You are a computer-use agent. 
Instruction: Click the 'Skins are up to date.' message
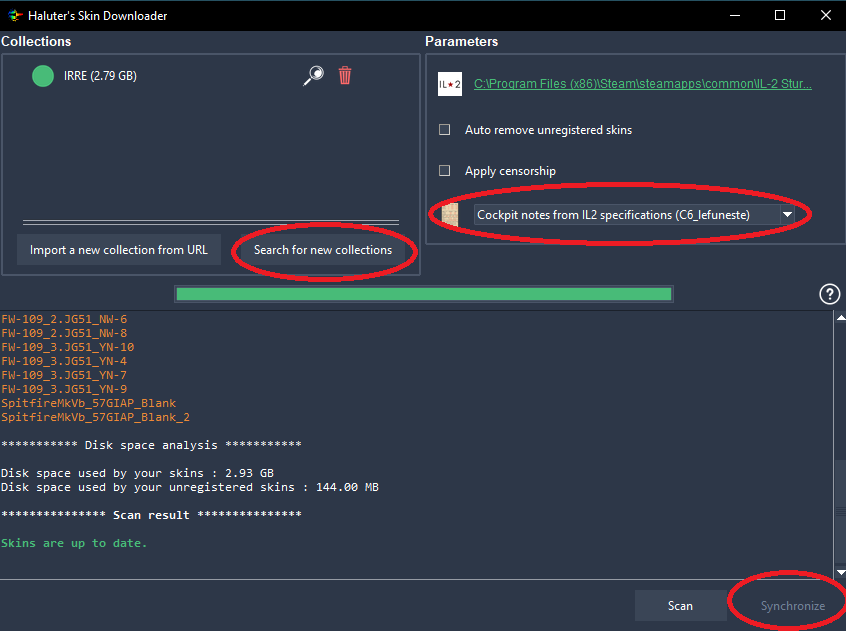click(x=74, y=543)
